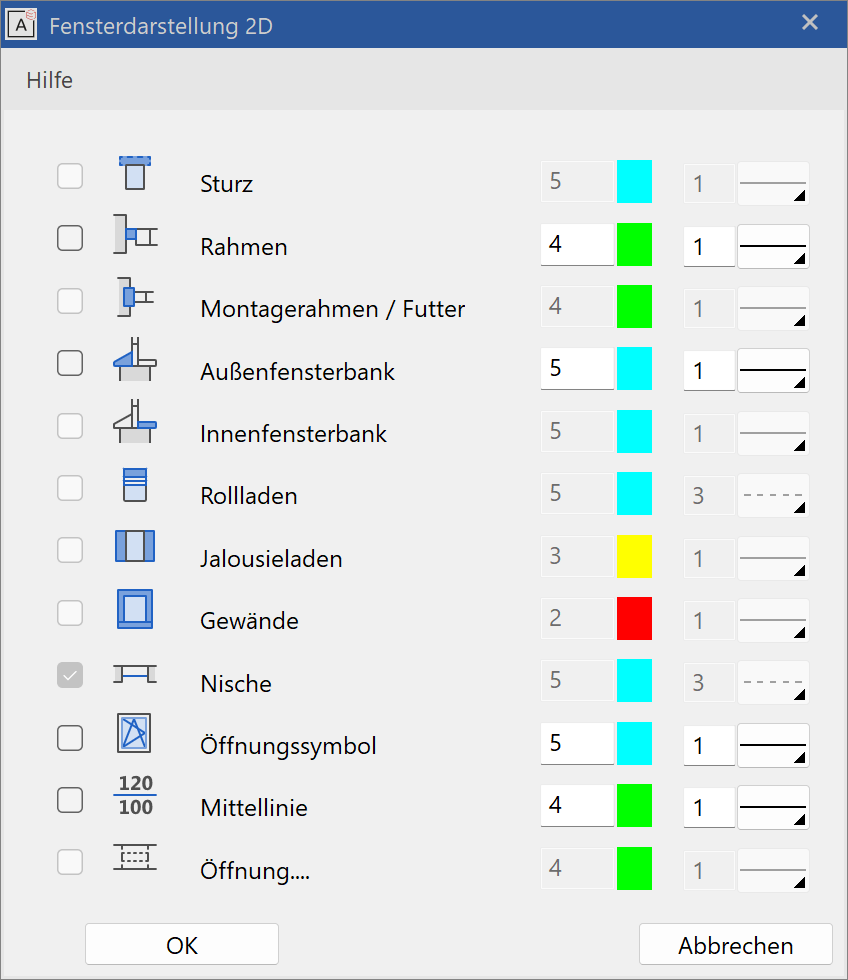Click the Rollladen shutter icon

pyautogui.click(x=134, y=485)
